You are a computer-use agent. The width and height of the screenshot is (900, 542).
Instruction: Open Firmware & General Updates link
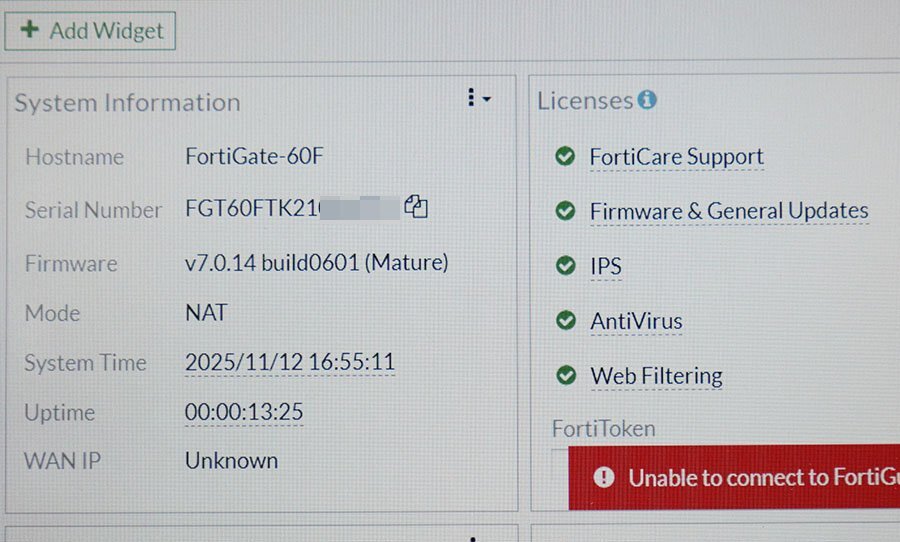pyautogui.click(x=729, y=211)
